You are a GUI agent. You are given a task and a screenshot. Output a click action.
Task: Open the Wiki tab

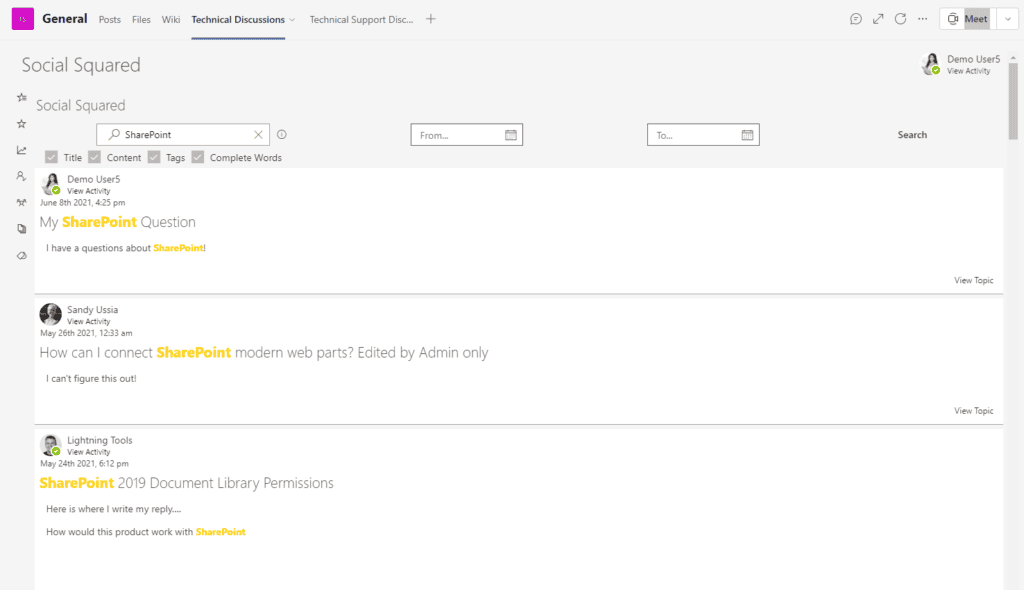[x=171, y=19]
